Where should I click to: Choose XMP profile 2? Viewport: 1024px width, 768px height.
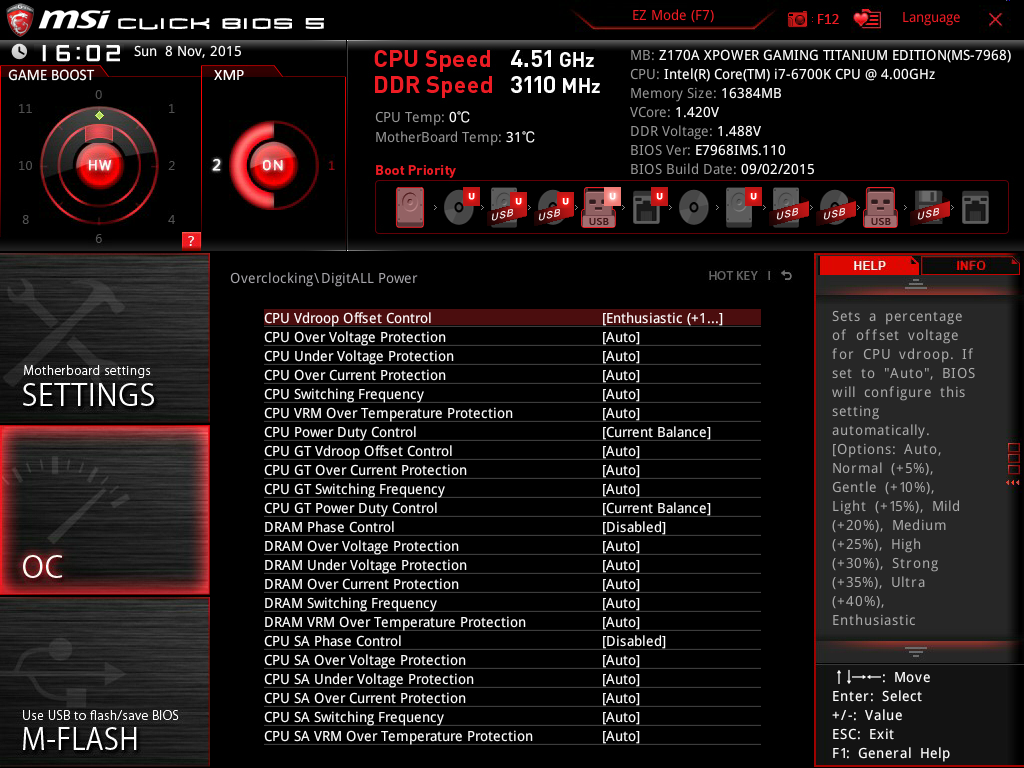point(216,165)
